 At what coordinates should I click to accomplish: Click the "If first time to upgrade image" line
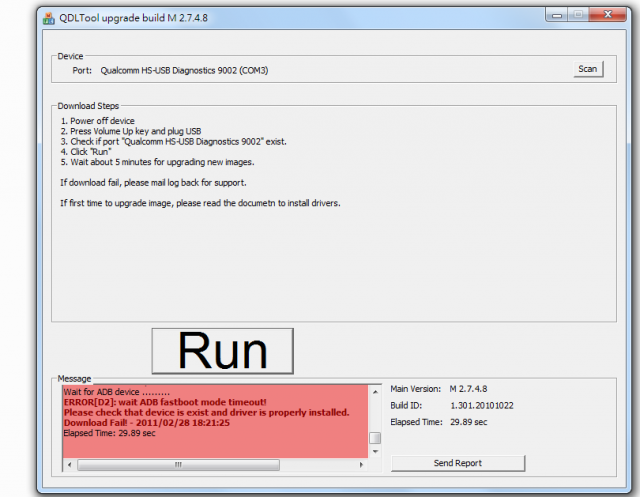pos(200,203)
